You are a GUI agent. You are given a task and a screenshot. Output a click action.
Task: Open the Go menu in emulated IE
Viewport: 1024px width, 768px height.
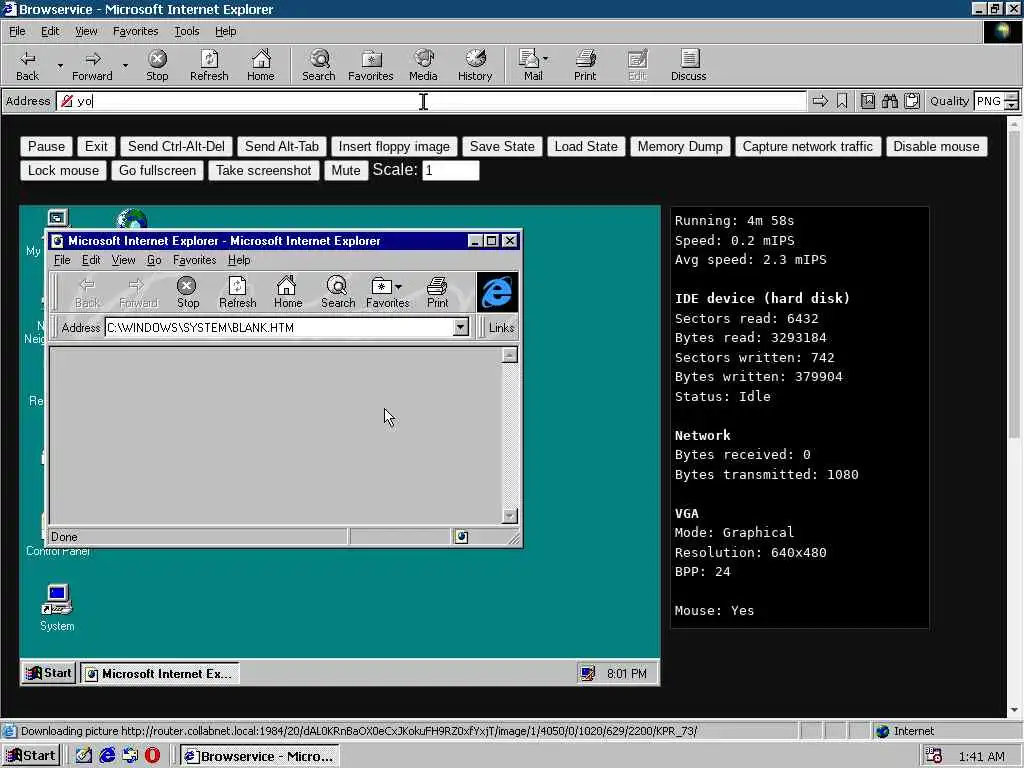pyautogui.click(x=154, y=260)
